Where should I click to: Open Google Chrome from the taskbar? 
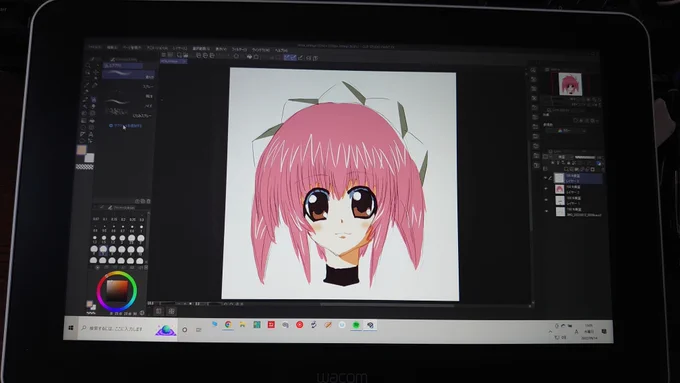228,324
